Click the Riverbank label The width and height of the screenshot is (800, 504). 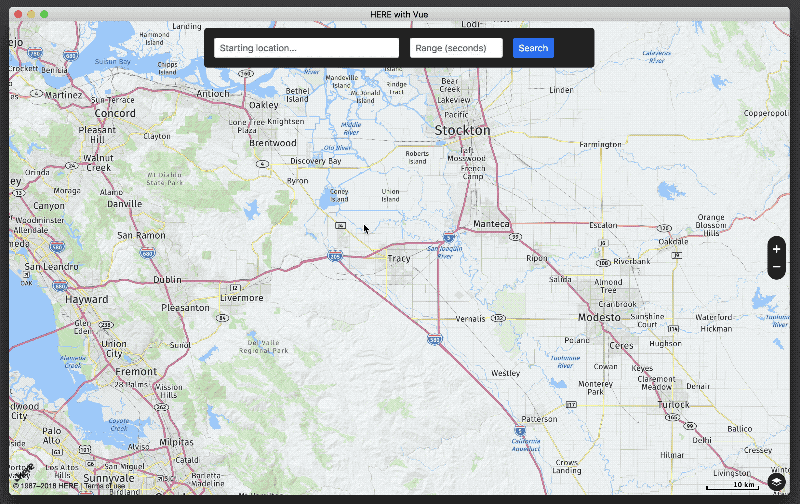tap(632, 261)
